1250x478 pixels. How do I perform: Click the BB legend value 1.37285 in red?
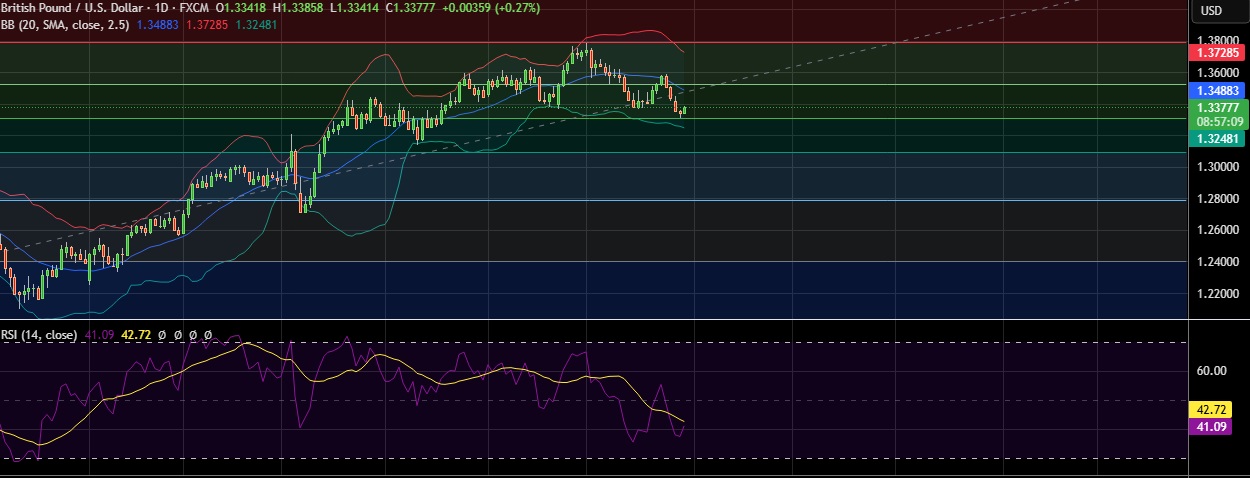tap(209, 24)
